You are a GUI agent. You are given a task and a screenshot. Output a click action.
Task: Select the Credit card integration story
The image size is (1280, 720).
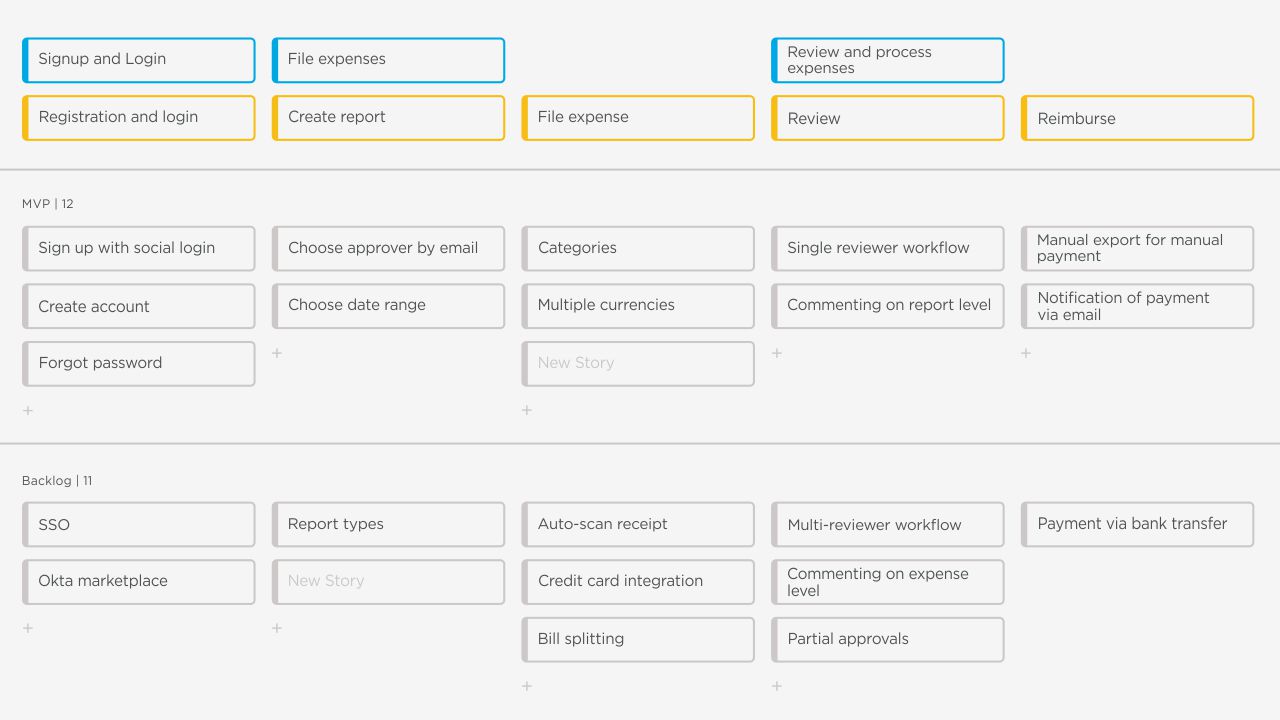point(638,581)
